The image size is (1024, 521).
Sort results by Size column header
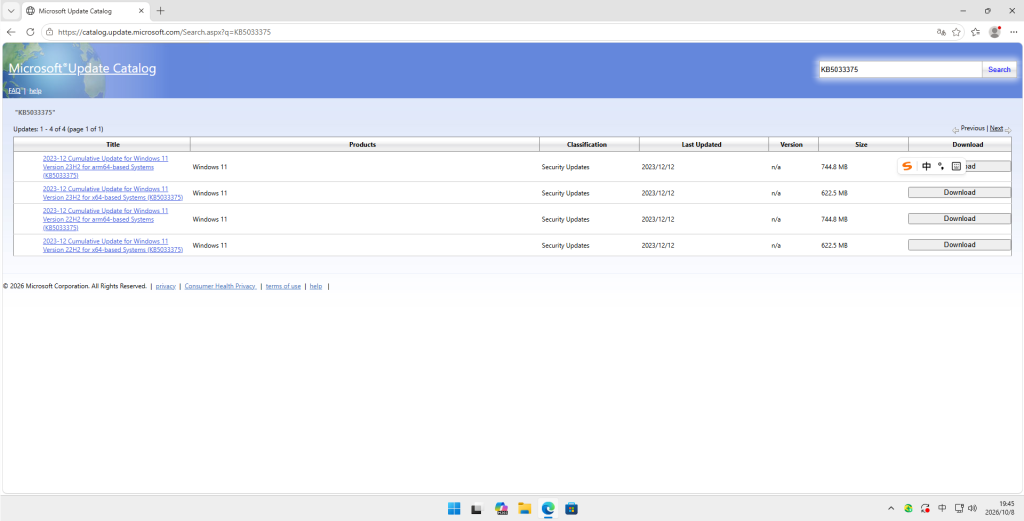861,144
